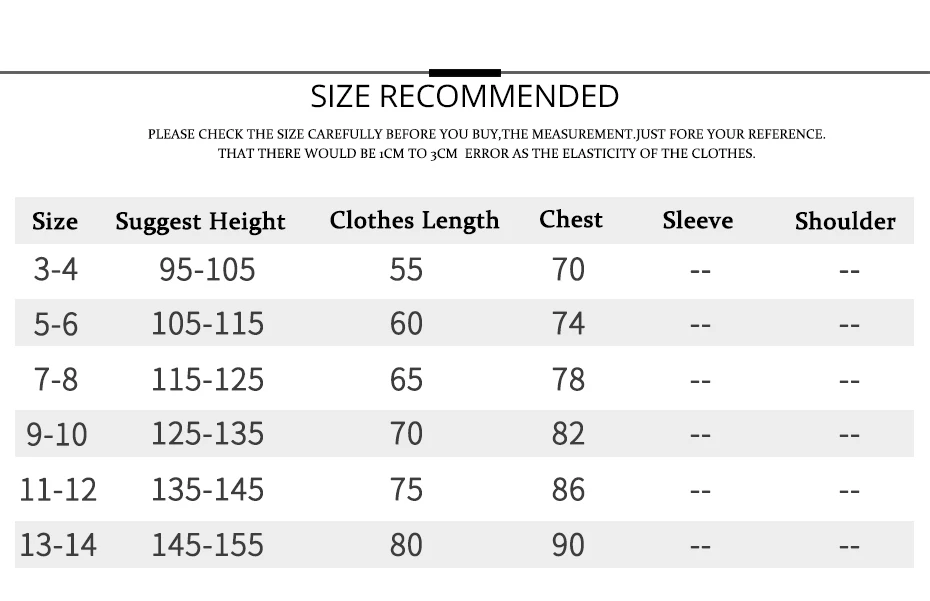Click the 9-10 size row label
Viewport: 930px width, 601px height.
coord(57,434)
